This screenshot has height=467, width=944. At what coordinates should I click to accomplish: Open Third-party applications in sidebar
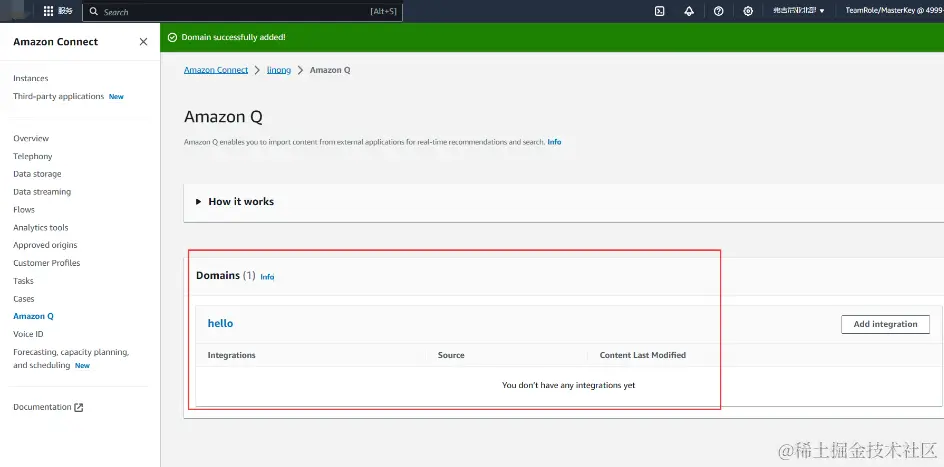[59, 96]
